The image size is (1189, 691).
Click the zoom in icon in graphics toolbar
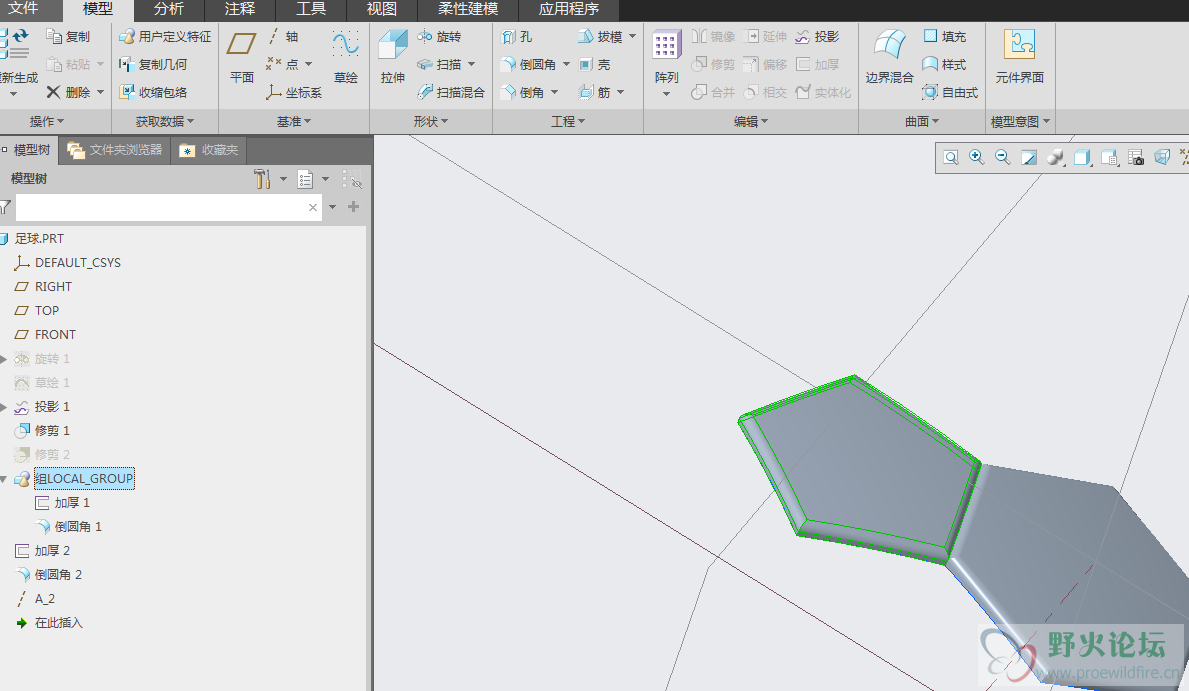point(977,157)
